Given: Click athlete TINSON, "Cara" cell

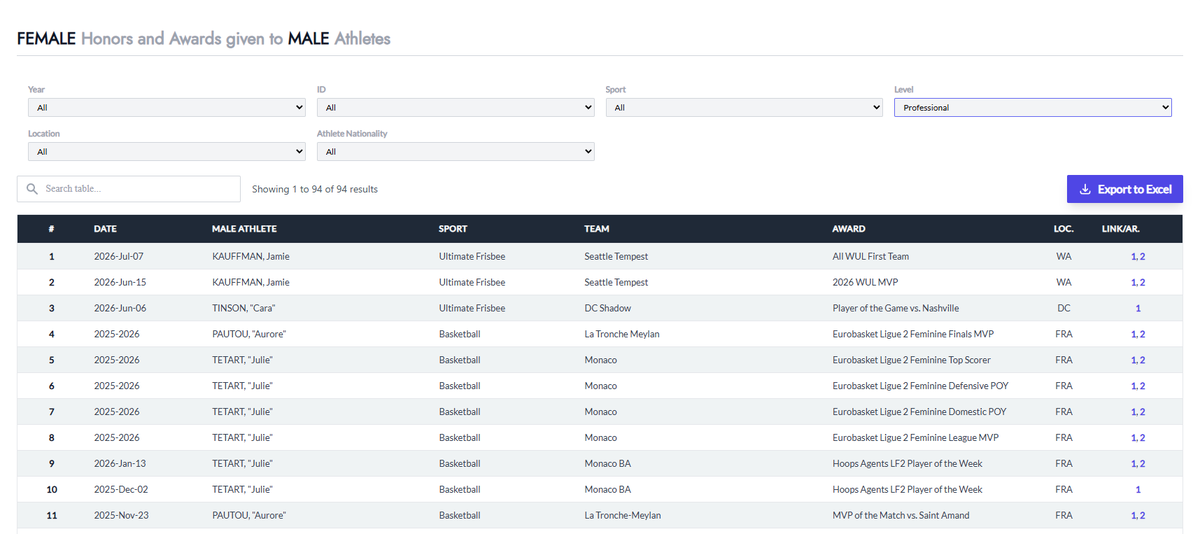Looking at the screenshot, I should [x=243, y=308].
